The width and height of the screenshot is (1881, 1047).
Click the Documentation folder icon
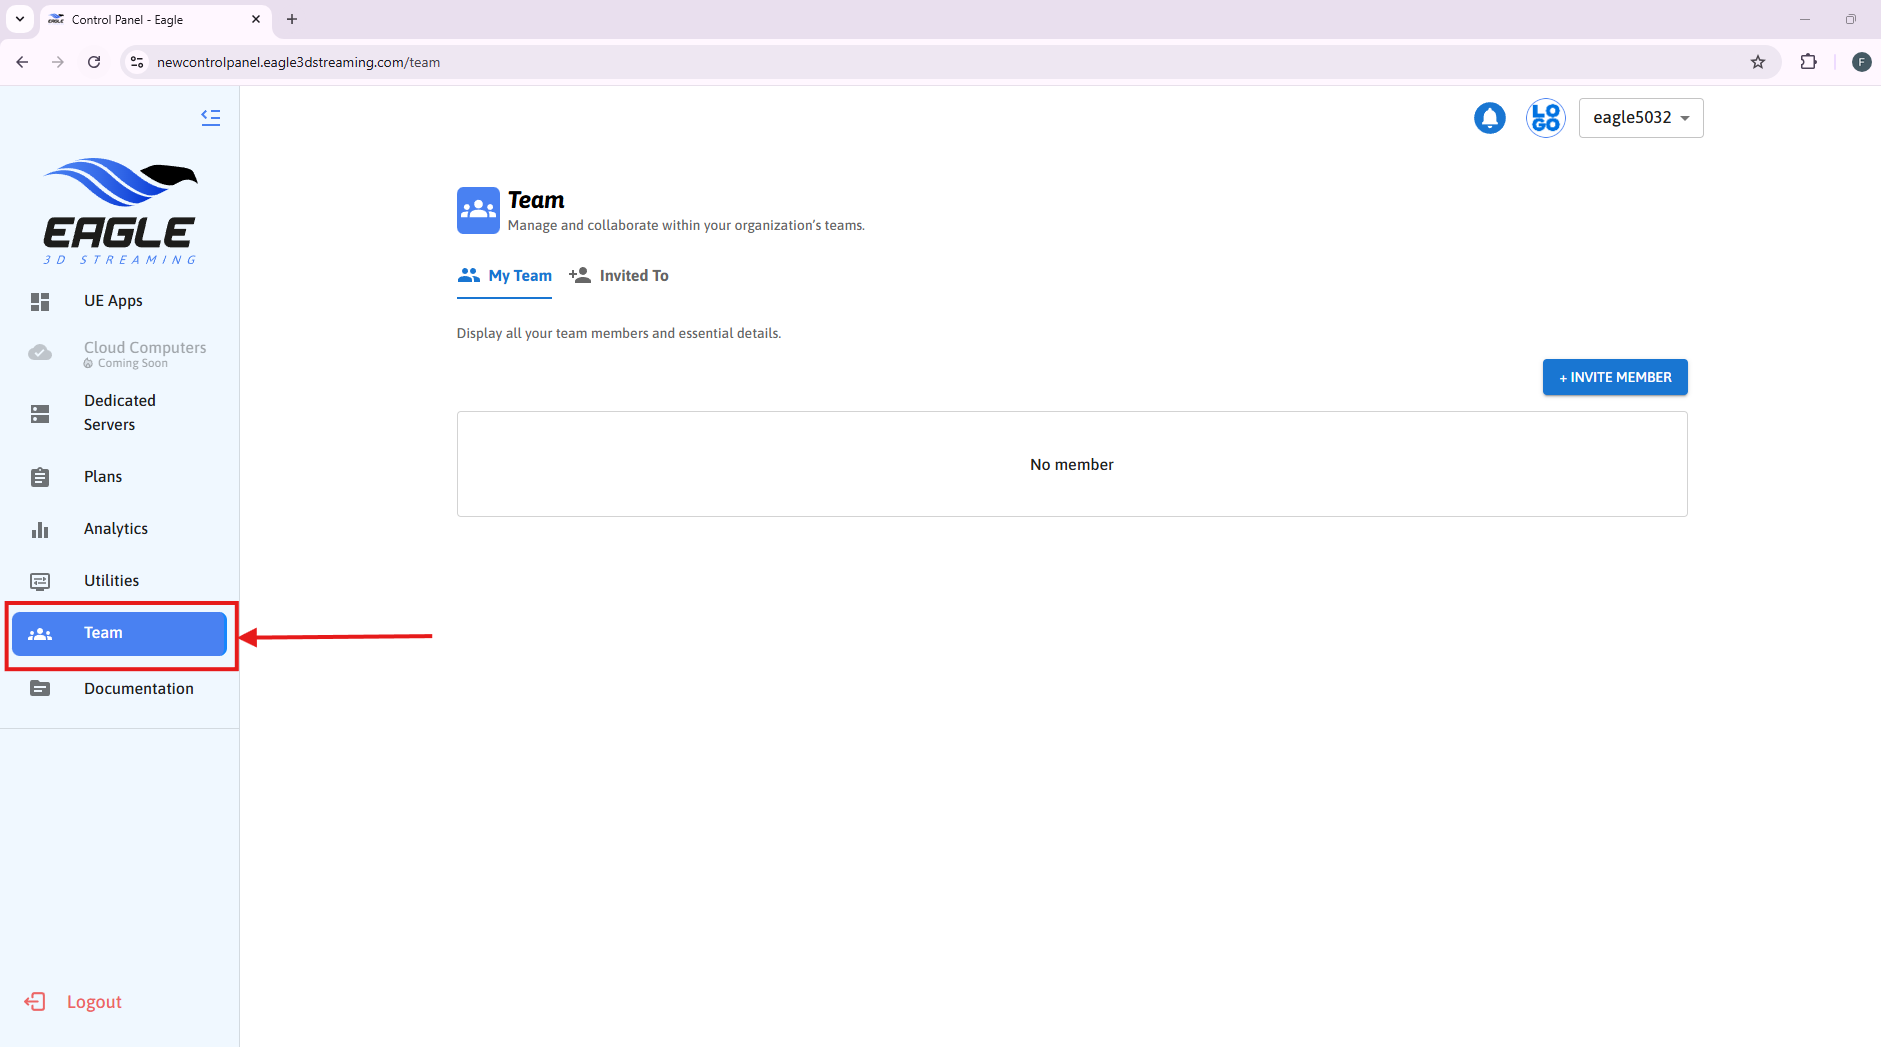[40, 689]
